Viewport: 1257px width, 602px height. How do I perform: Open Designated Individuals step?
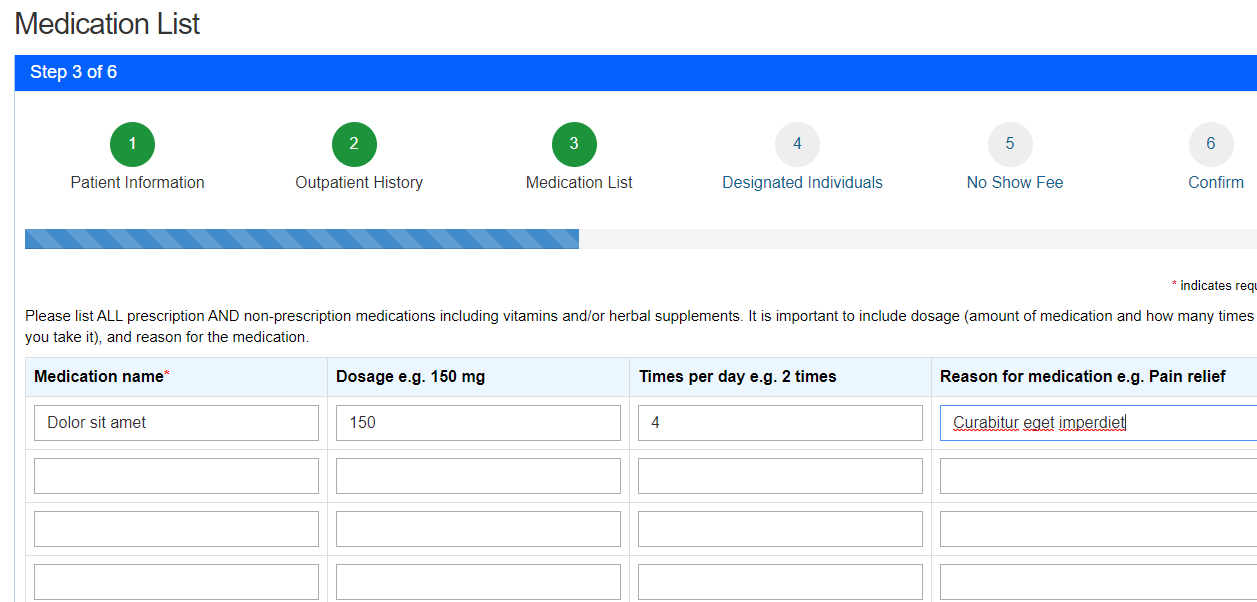click(x=802, y=182)
